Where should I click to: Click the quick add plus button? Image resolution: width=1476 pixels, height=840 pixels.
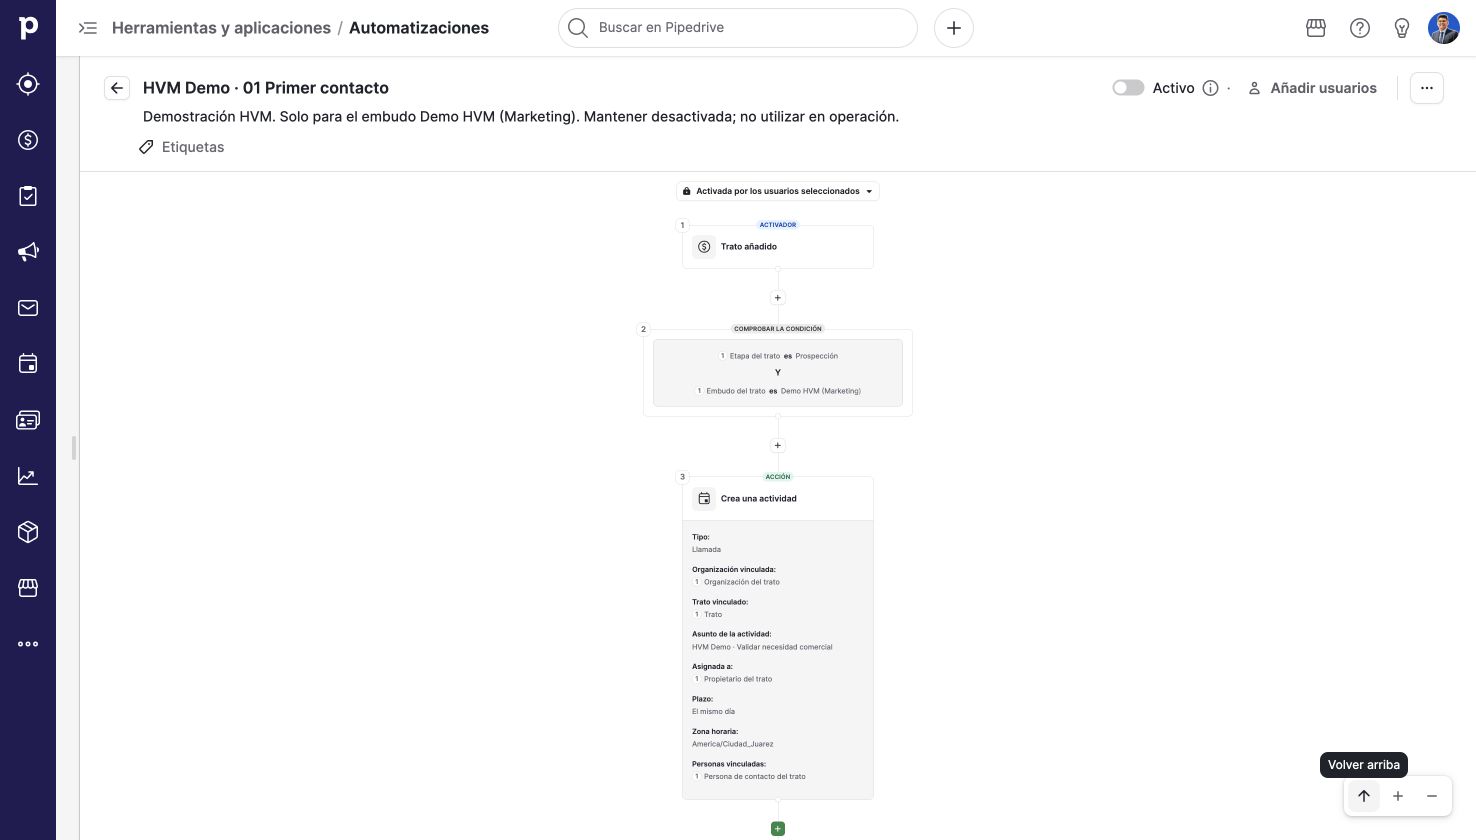tap(953, 28)
